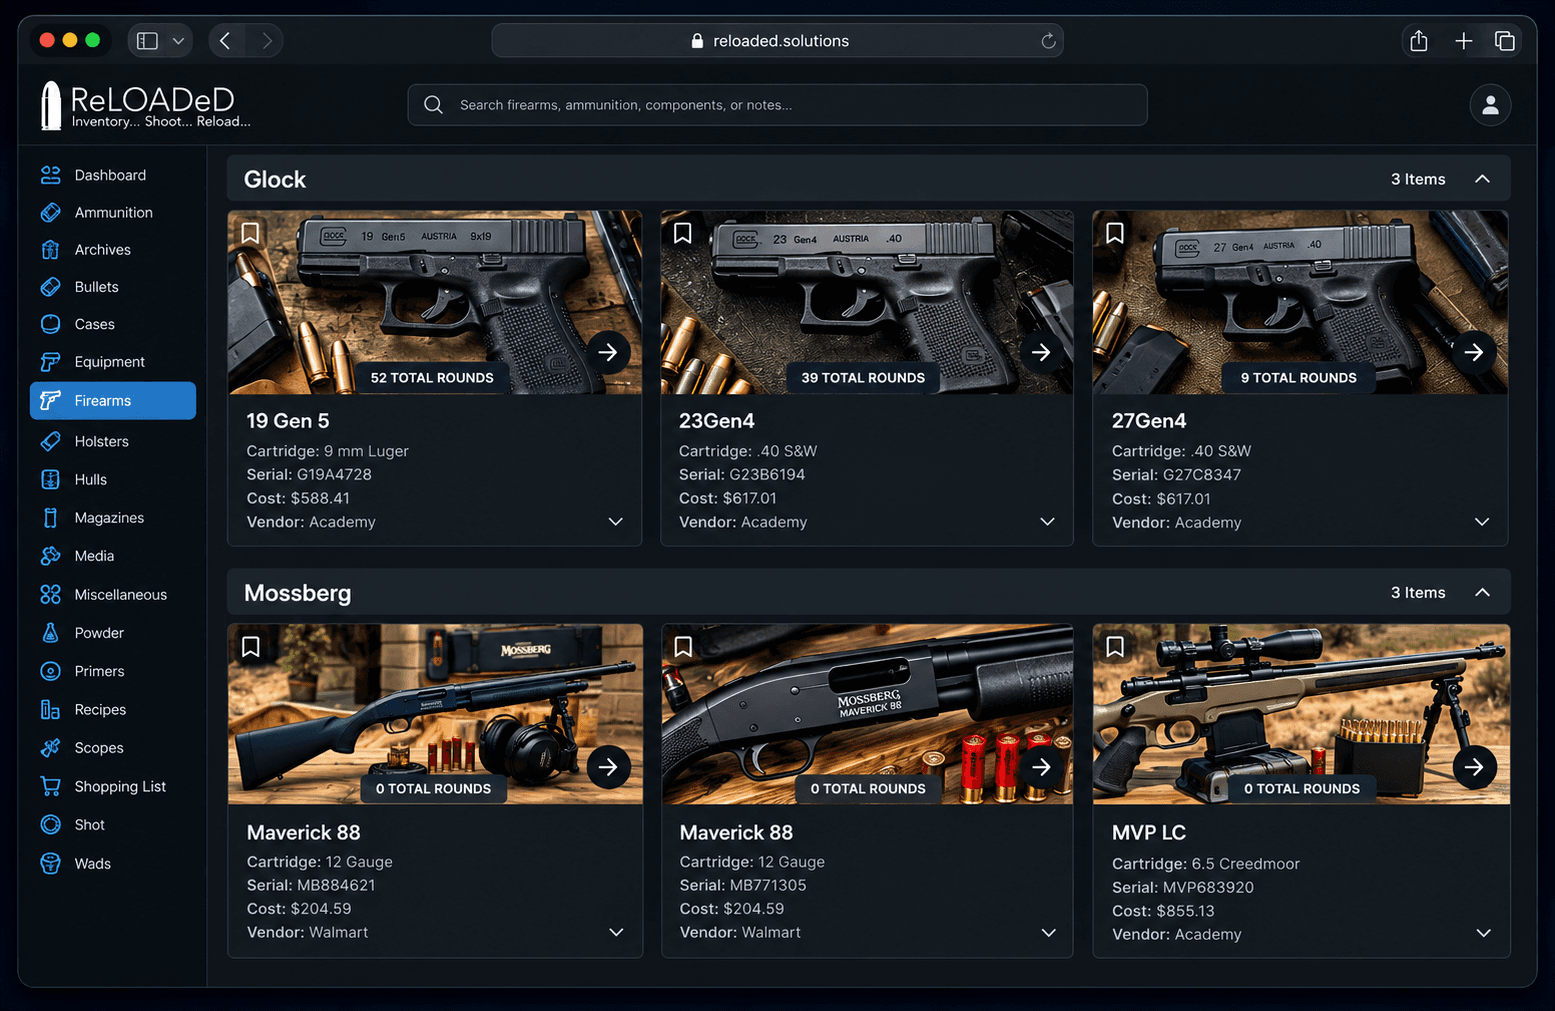Viewport: 1555px width, 1011px height.
Task: Toggle bookmark on Maverick 88 serial MB884621
Action: (251, 647)
